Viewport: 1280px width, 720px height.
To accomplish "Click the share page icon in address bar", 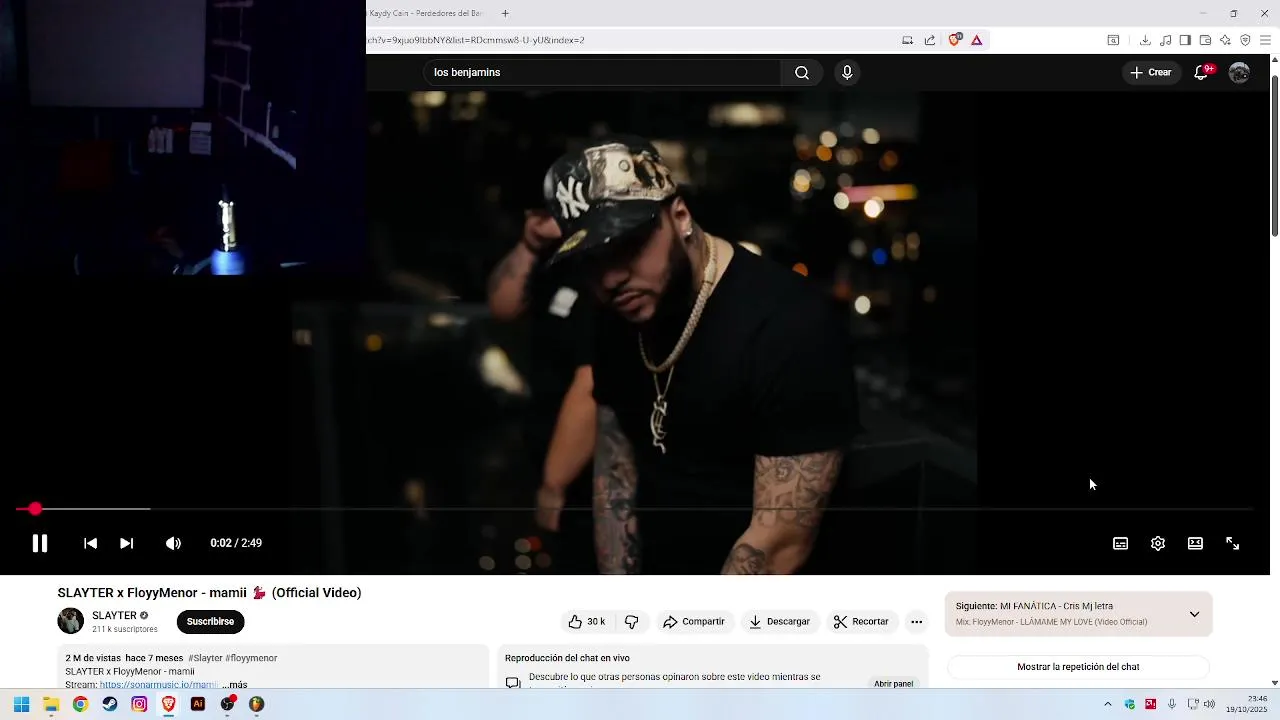I will 930,40.
